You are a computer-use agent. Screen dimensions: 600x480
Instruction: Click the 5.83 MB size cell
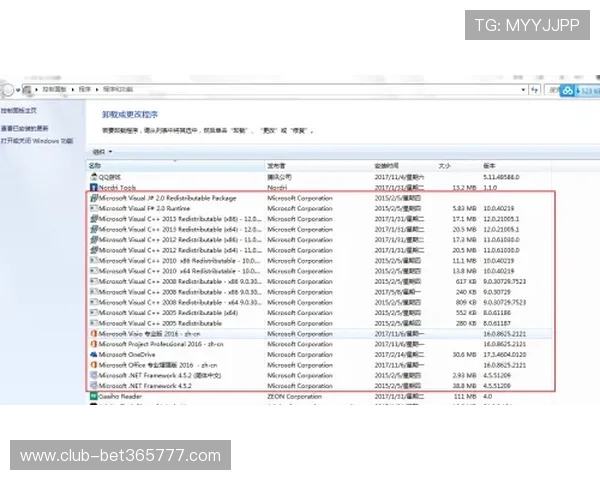point(464,208)
